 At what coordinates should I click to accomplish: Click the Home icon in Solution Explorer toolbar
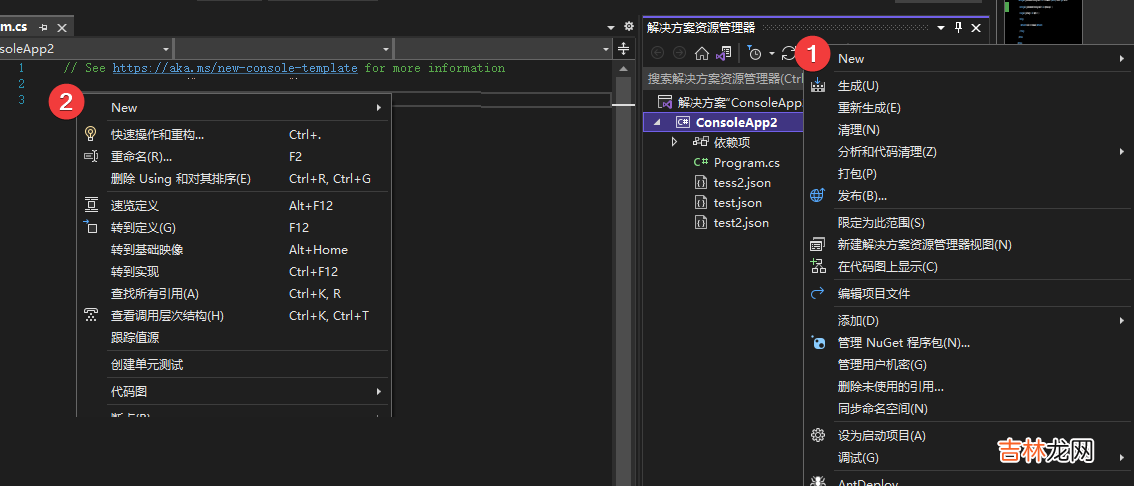702,53
